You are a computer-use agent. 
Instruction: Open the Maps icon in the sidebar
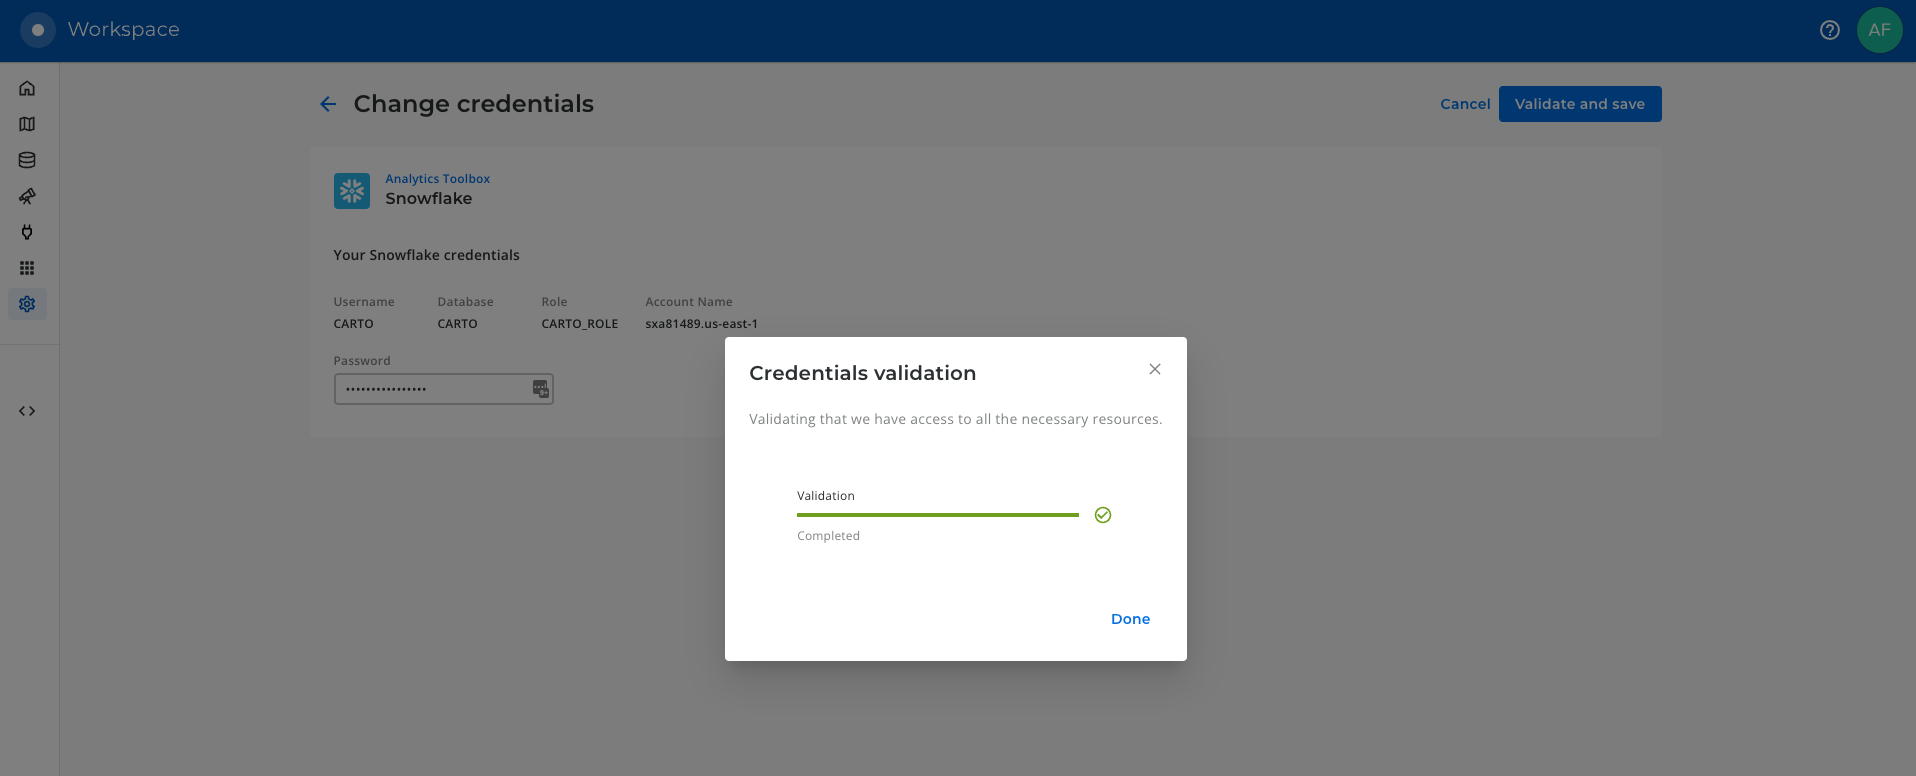[x=27, y=124]
